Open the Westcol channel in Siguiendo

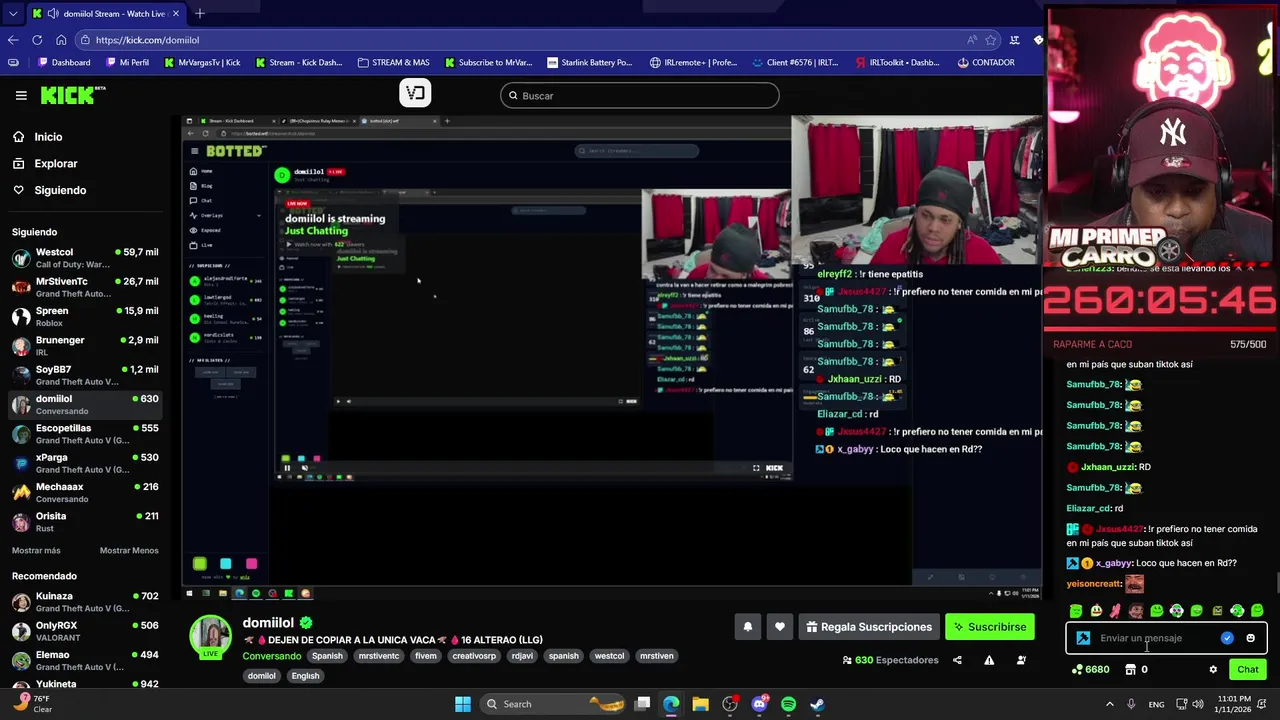tap(85, 258)
